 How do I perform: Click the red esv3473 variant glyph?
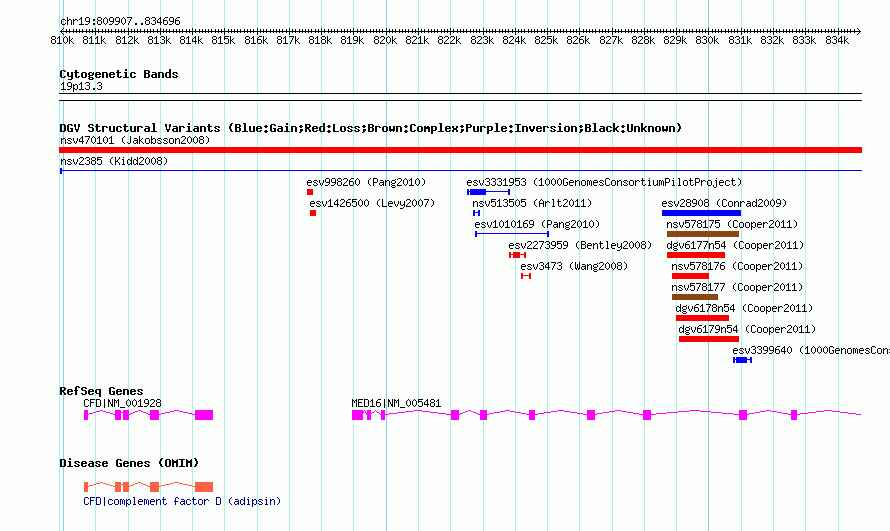tap(526, 276)
